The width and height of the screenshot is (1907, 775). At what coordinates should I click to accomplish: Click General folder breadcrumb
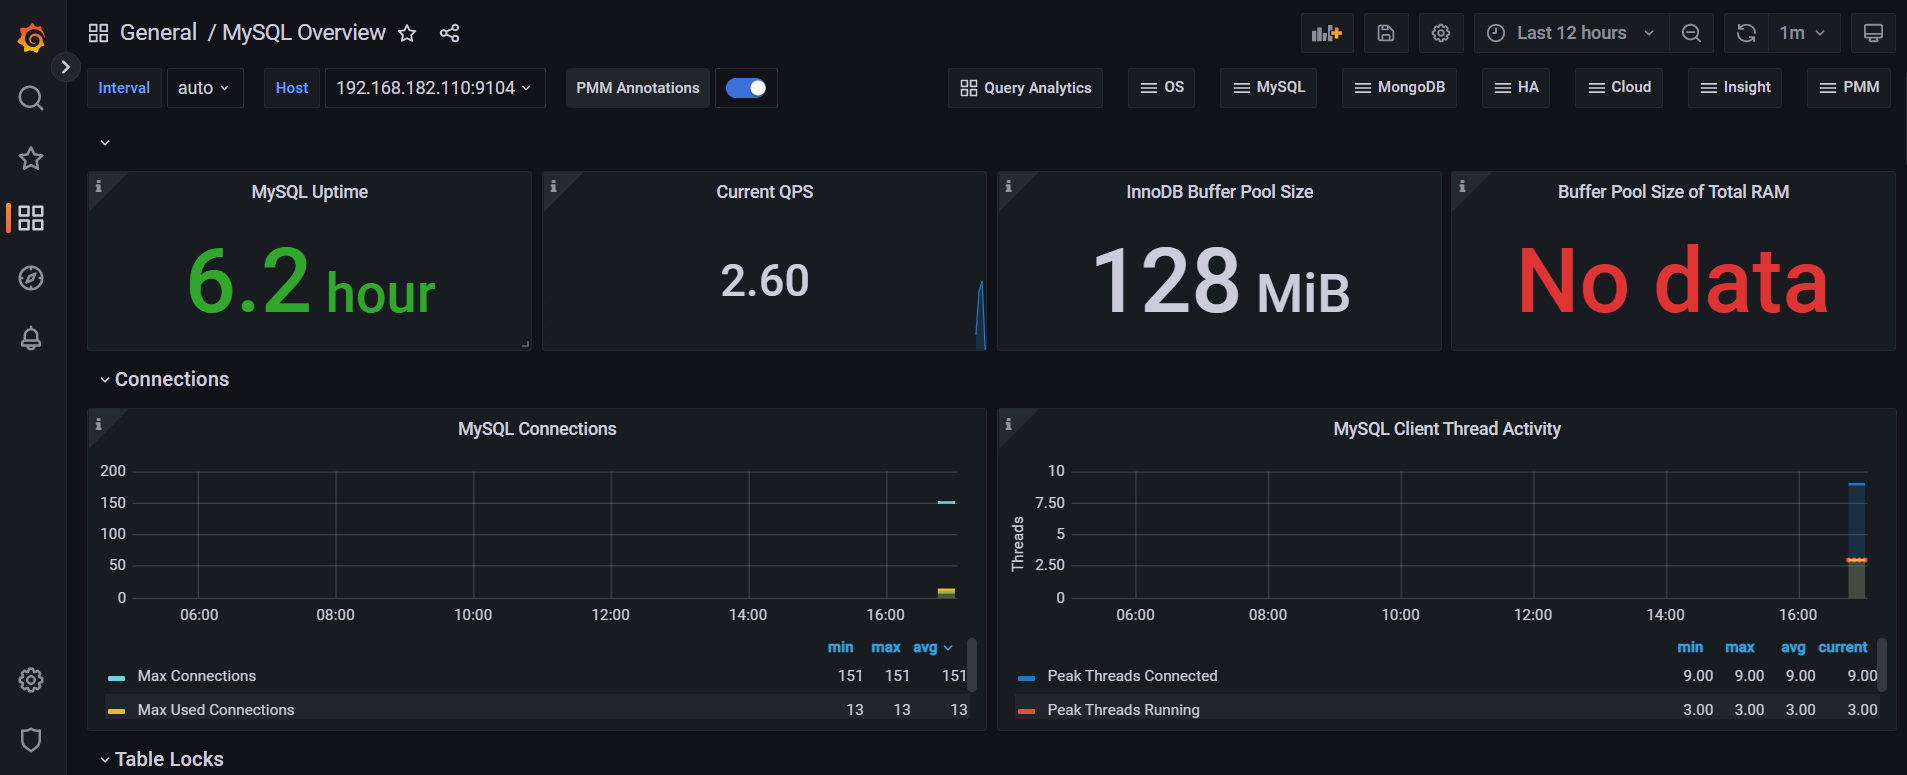click(158, 33)
